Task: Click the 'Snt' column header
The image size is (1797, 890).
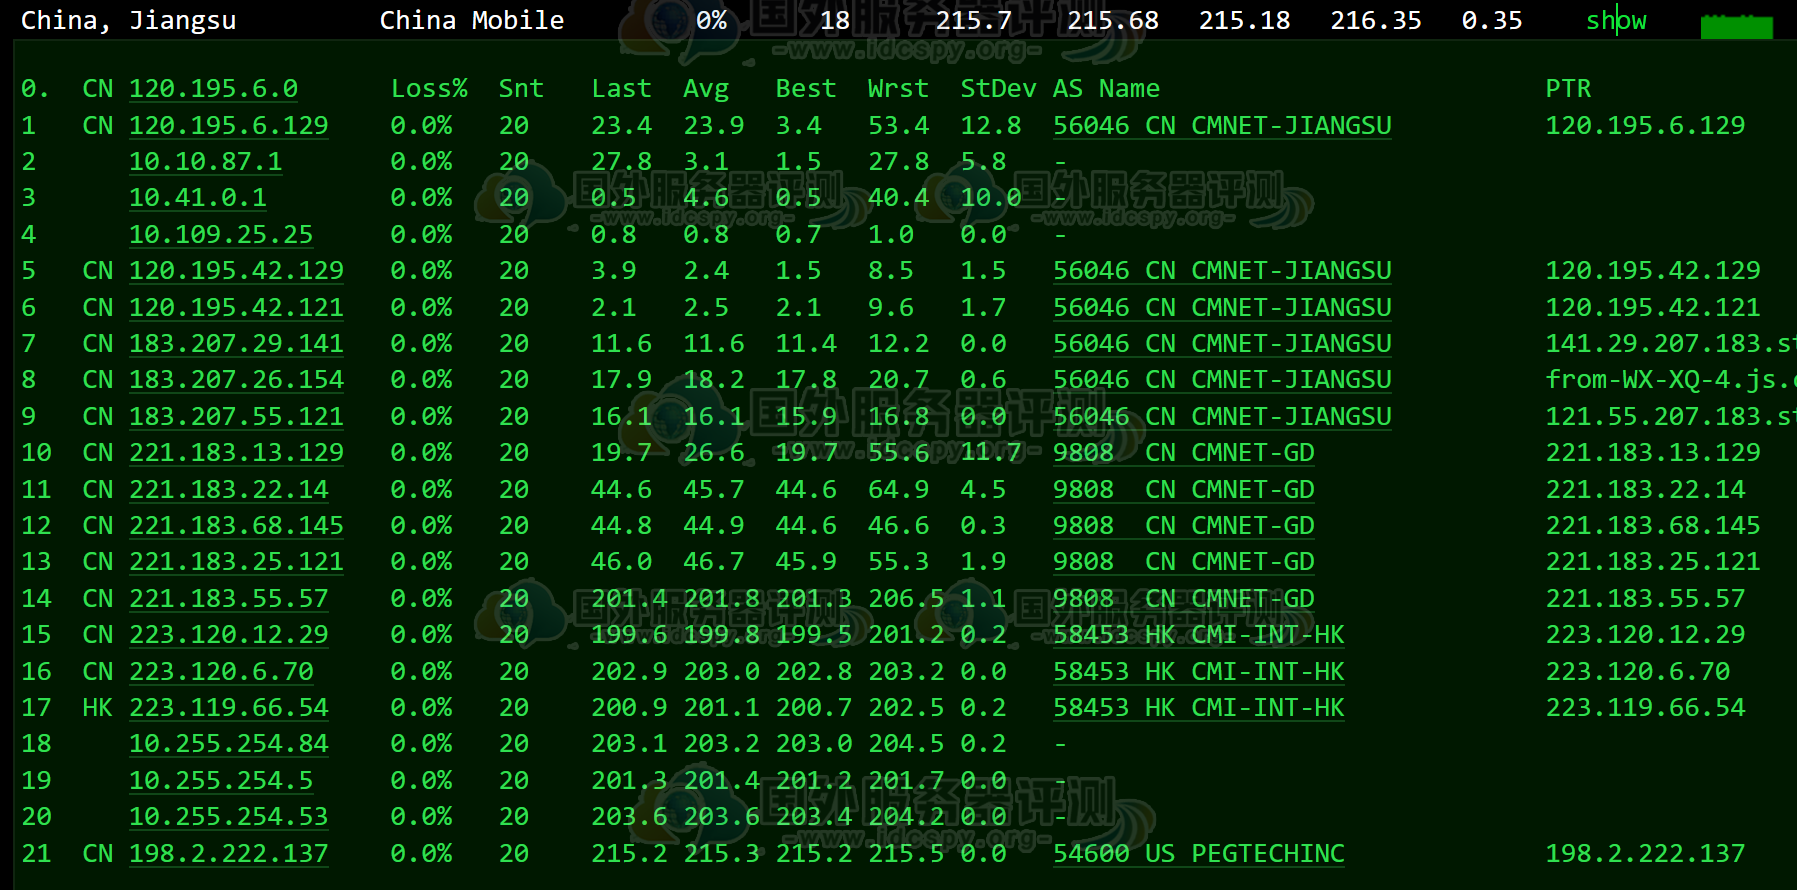Action: (x=521, y=89)
